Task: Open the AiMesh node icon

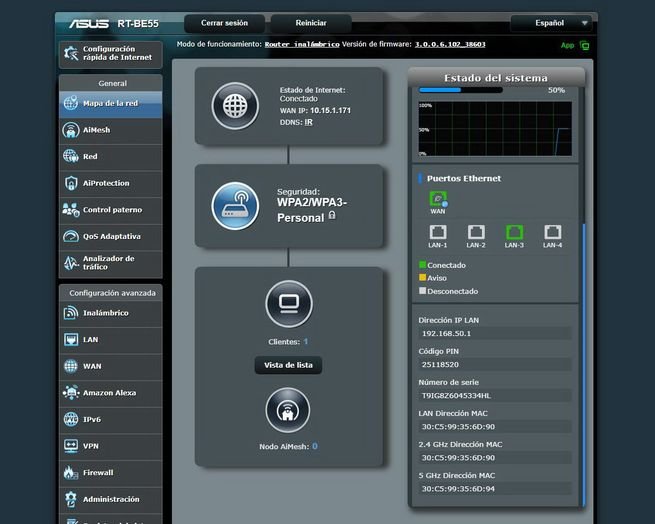Action: (x=288, y=410)
